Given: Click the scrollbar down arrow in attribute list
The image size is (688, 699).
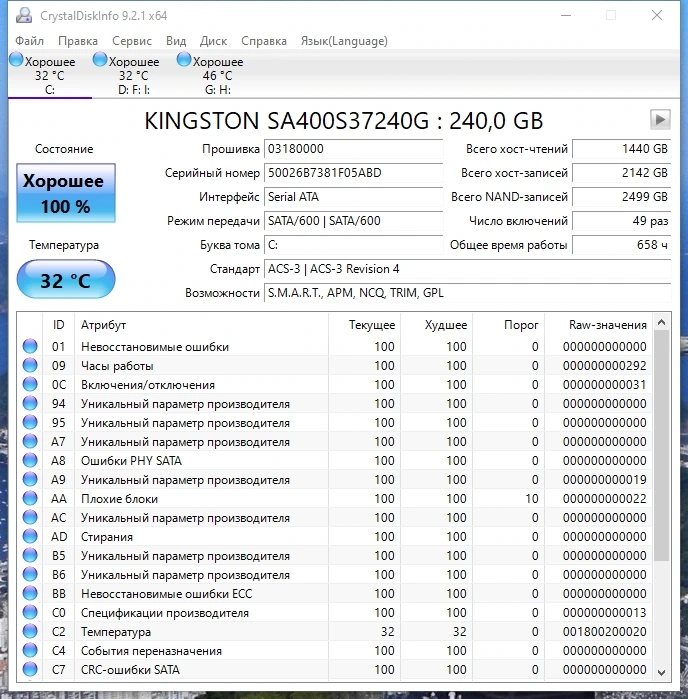Looking at the screenshot, I should coord(662,672).
